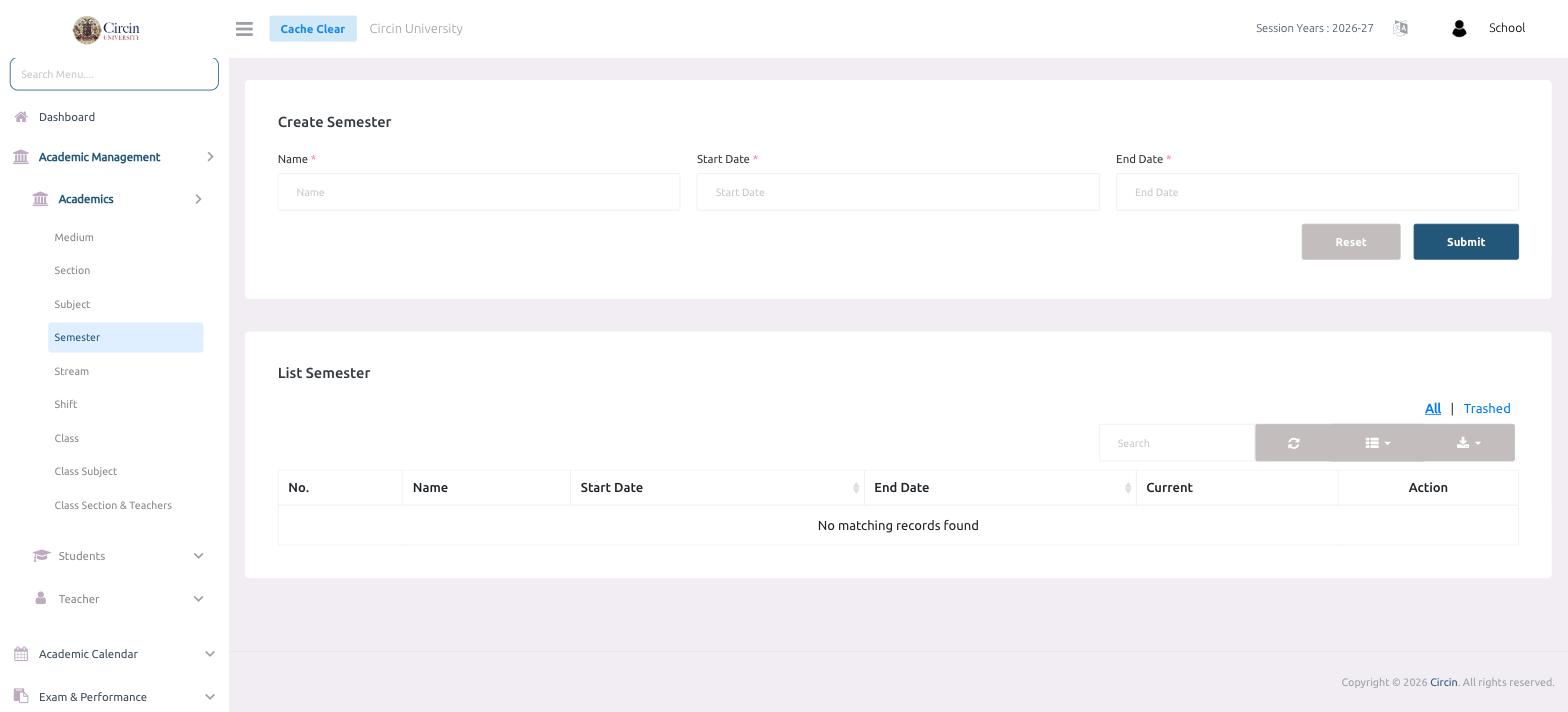
Task: Open the export download dropdown
Action: coord(1469,443)
